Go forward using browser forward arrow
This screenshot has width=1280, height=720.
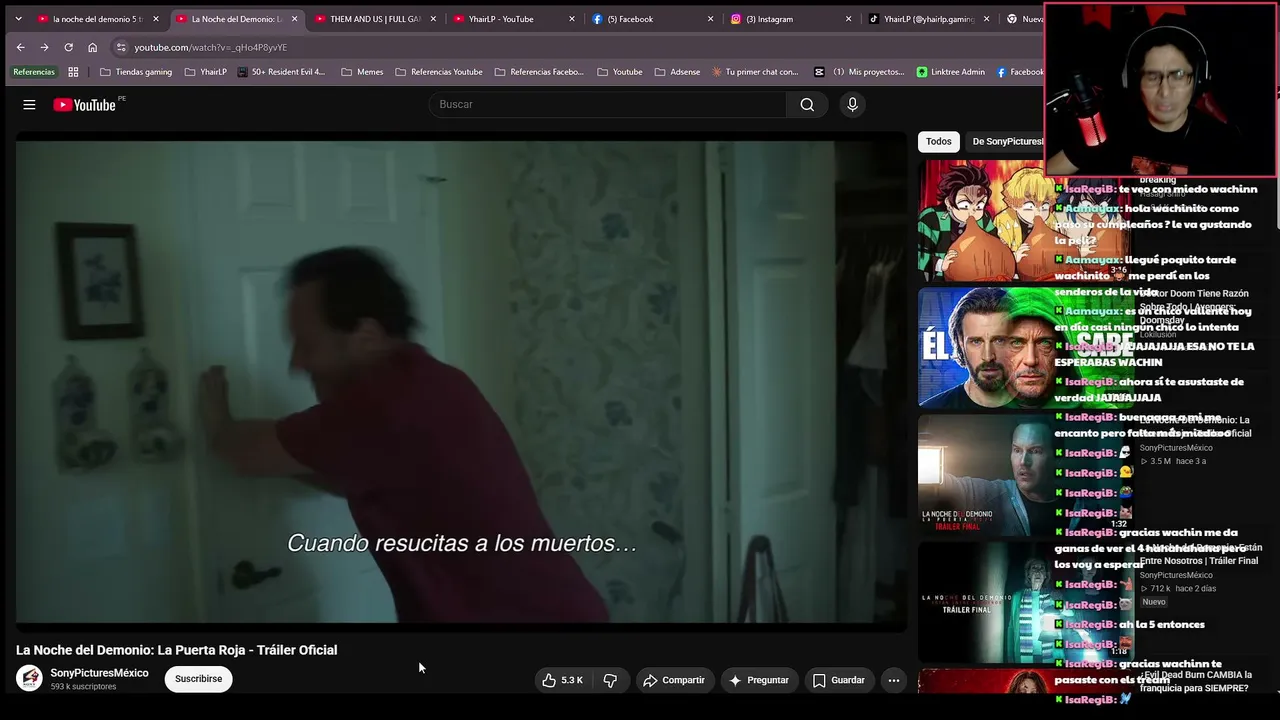click(44, 47)
